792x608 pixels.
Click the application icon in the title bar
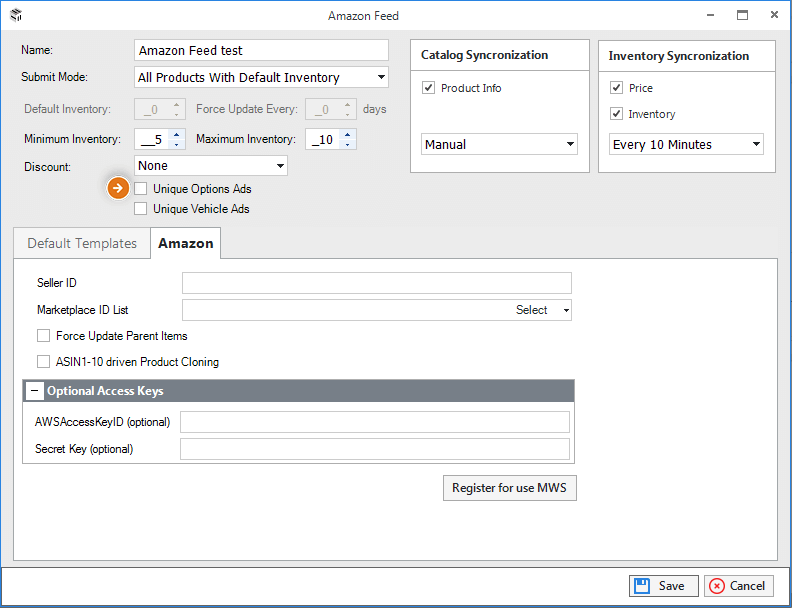click(x=16, y=15)
